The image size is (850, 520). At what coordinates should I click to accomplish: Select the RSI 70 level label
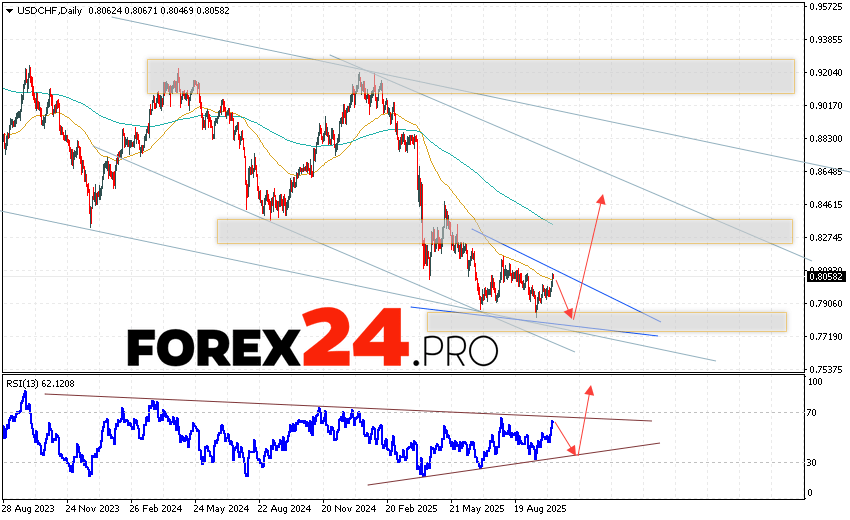(x=816, y=412)
